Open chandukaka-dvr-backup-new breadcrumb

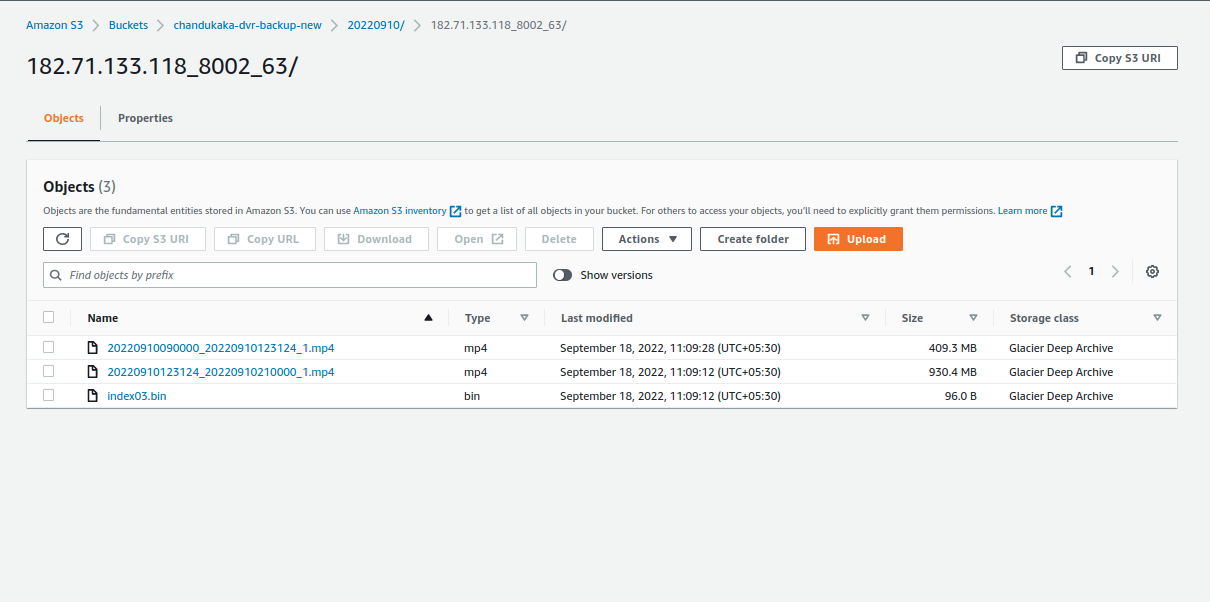[x=248, y=25]
